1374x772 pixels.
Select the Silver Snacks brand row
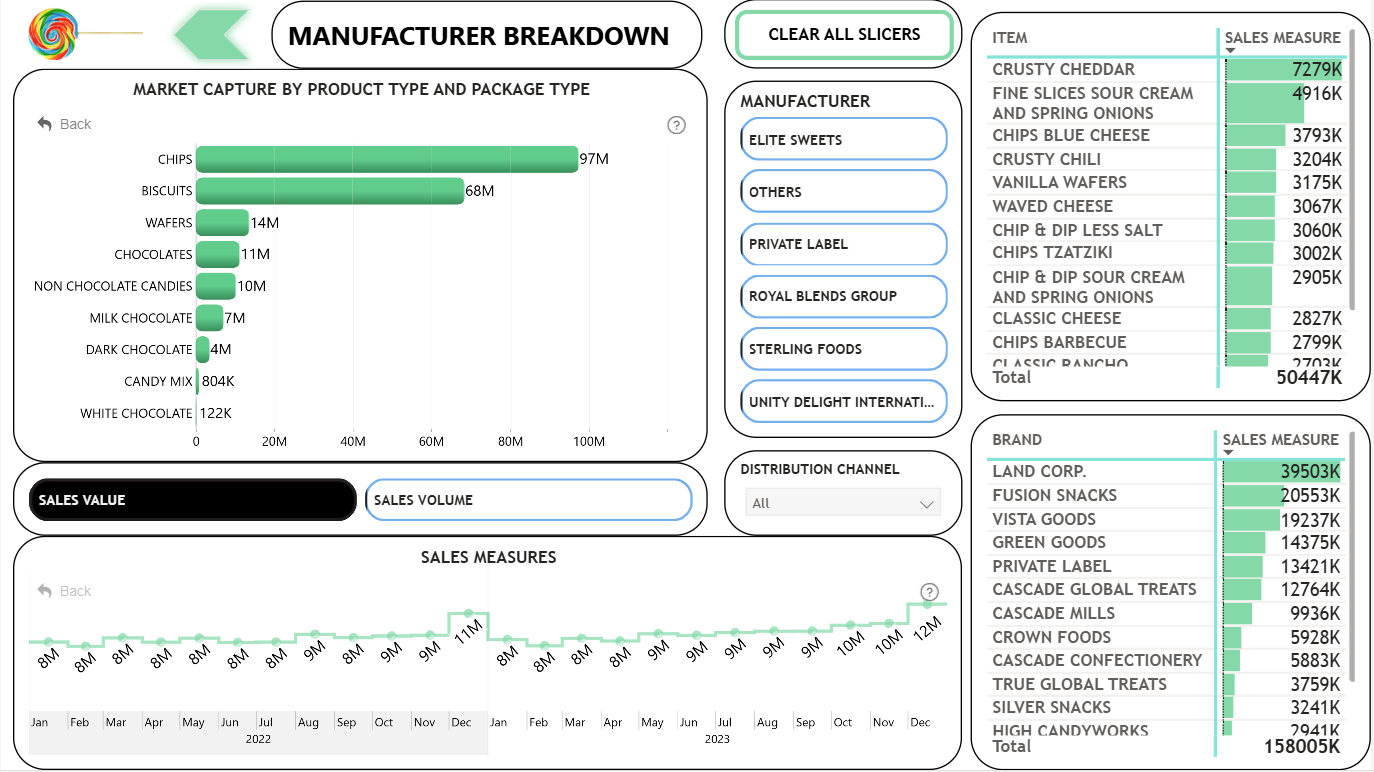click(1166, 707)
